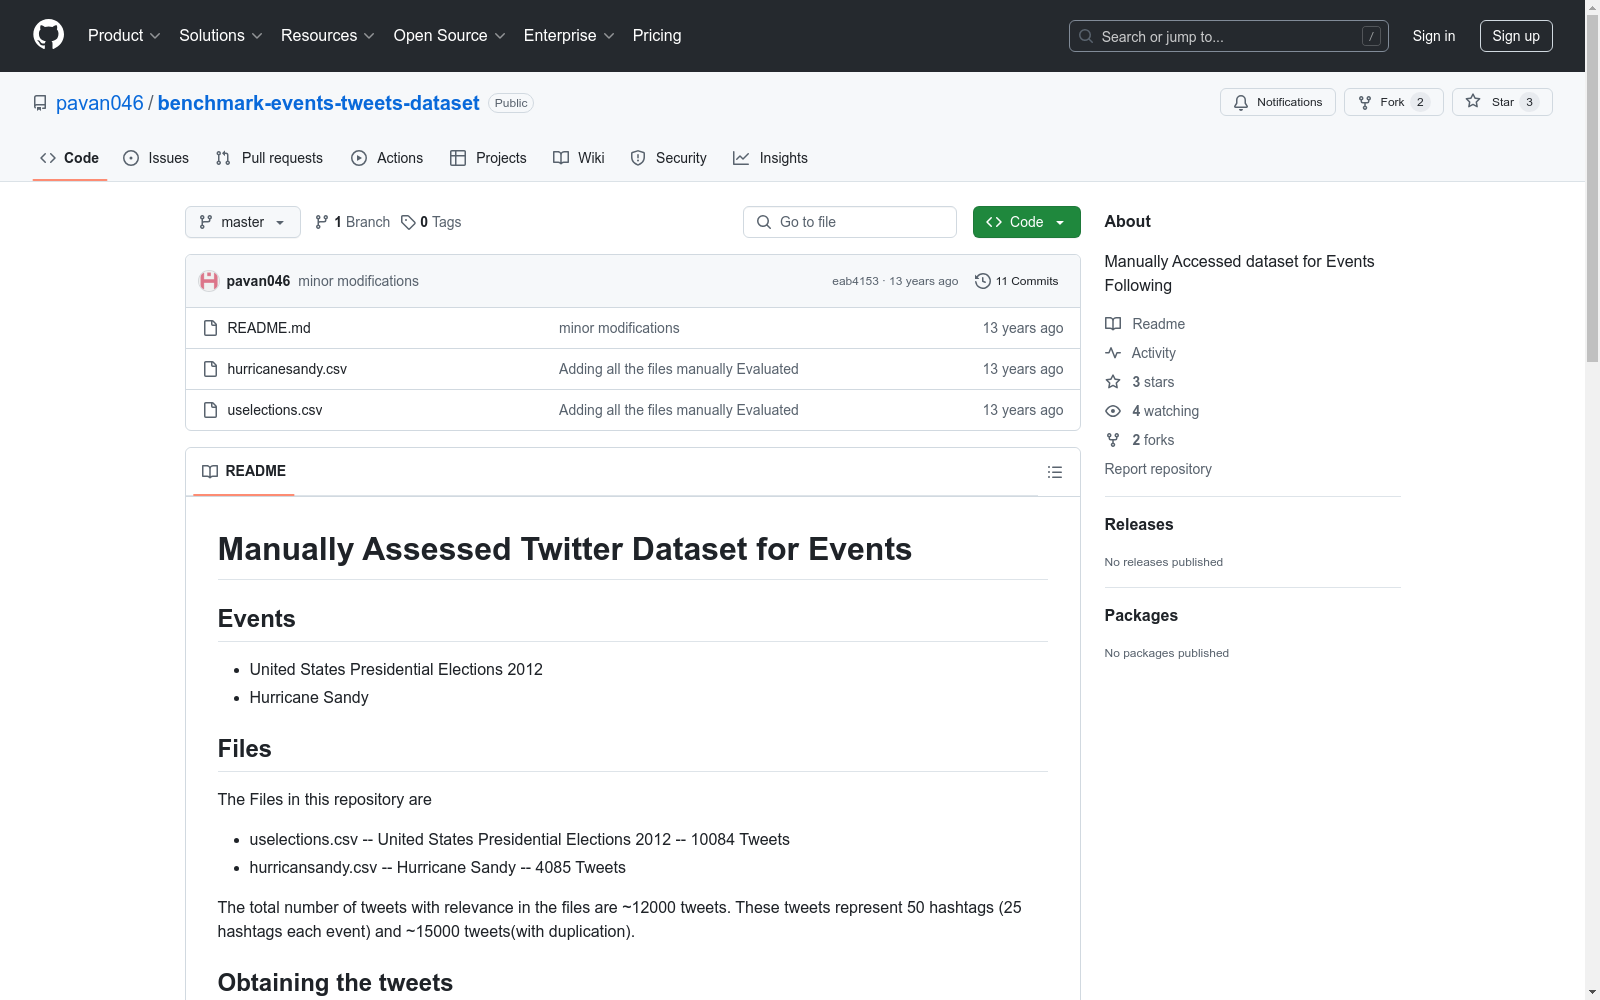Open the README outline icon
This screenshot has height=1000, width=1600.
[1055, 472]
